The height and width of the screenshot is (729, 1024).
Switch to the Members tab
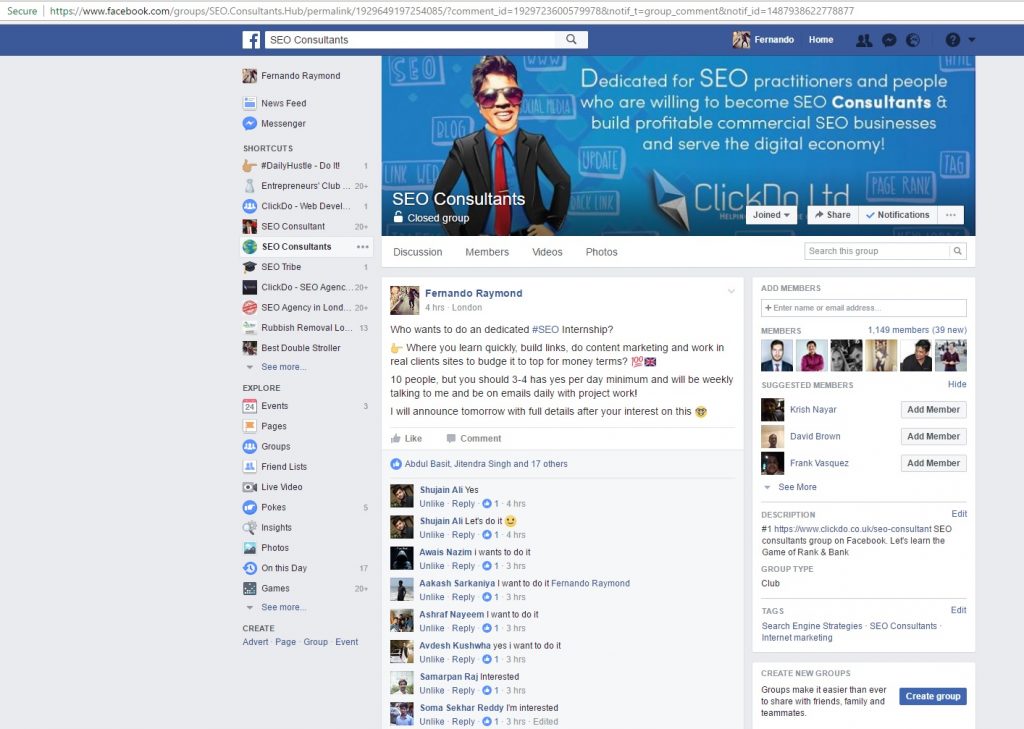tap(487, 252)
